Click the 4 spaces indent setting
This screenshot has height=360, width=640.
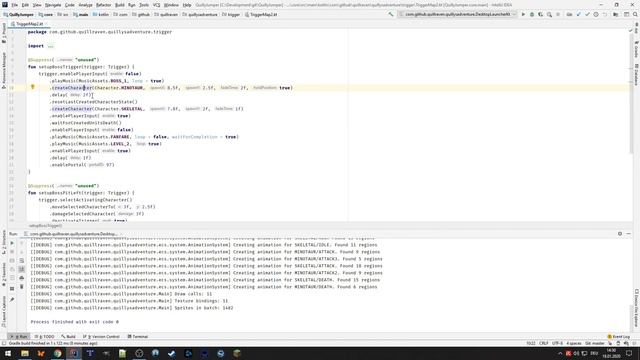pos(573,343)
